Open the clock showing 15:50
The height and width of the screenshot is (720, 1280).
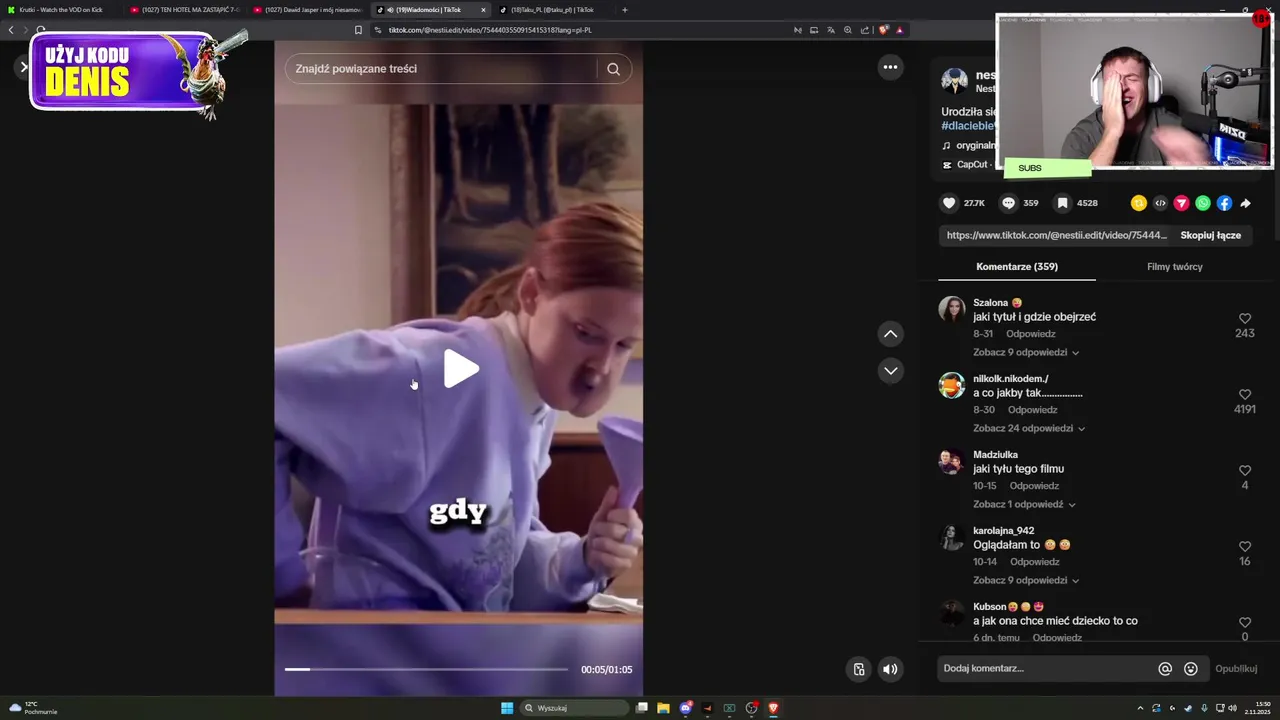(1258, 708)
